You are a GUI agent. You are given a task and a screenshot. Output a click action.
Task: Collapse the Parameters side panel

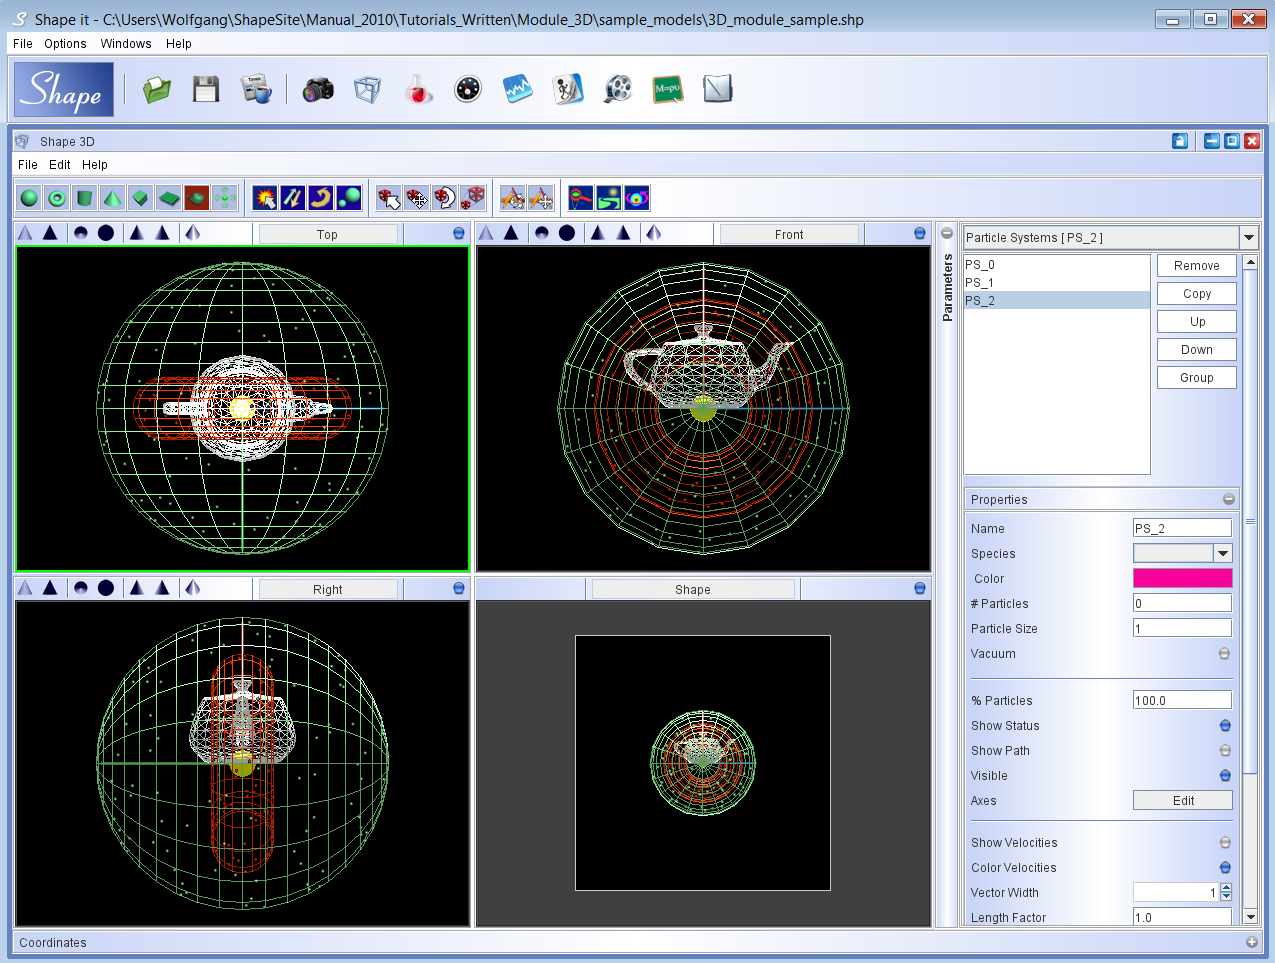click(947, 234)
